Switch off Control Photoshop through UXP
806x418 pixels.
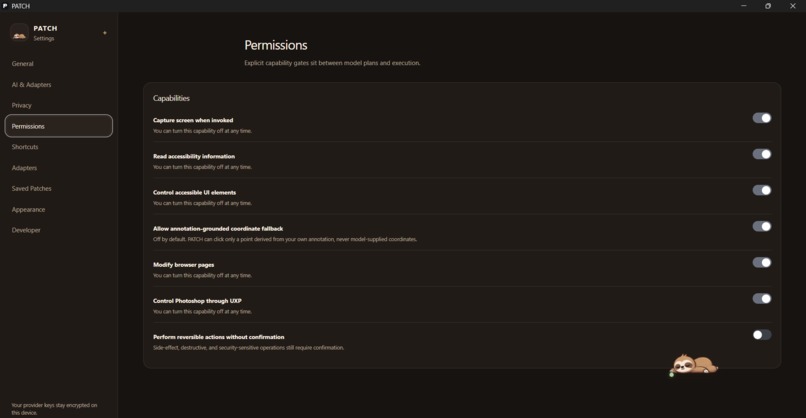point(762,298)
